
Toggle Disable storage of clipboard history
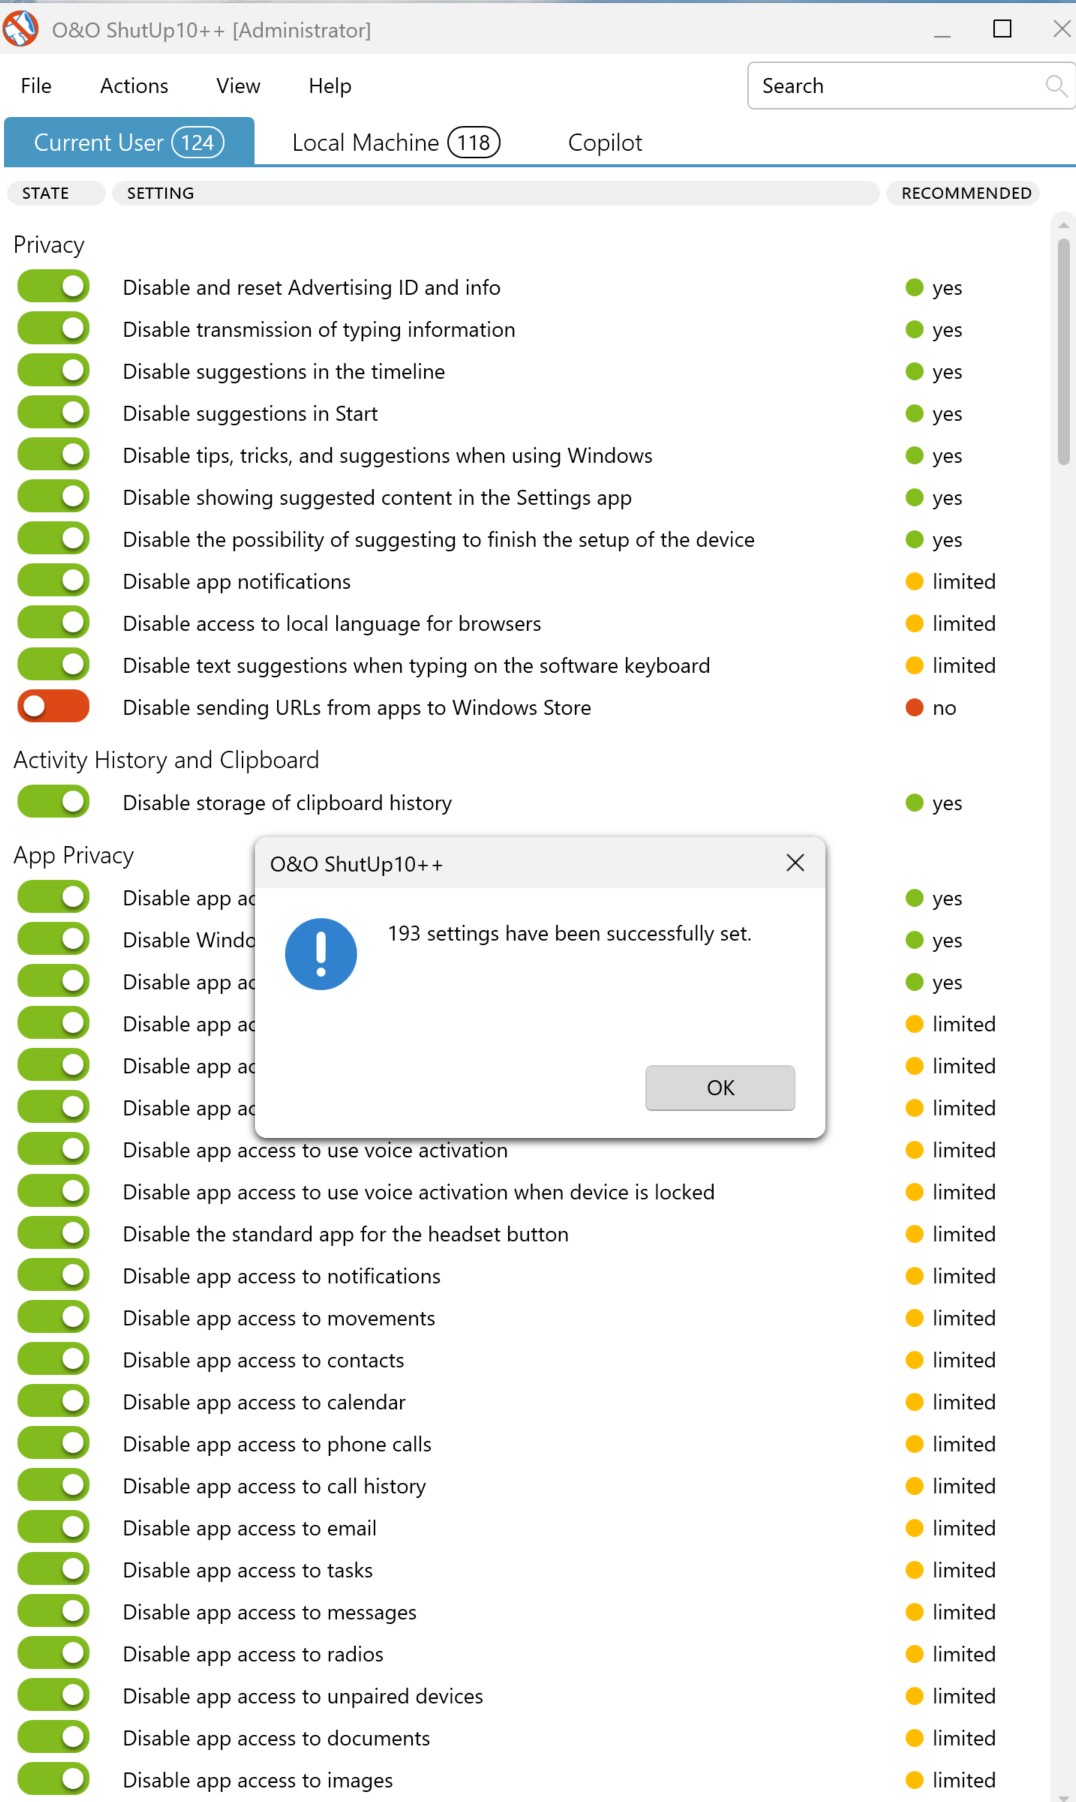(x=54, y=802)
